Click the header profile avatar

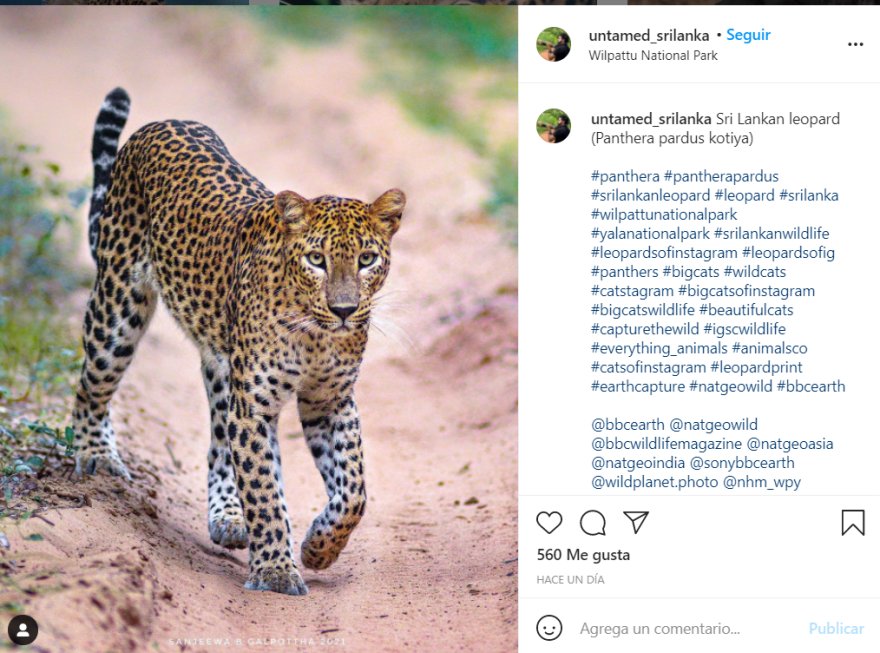[553, 45]
